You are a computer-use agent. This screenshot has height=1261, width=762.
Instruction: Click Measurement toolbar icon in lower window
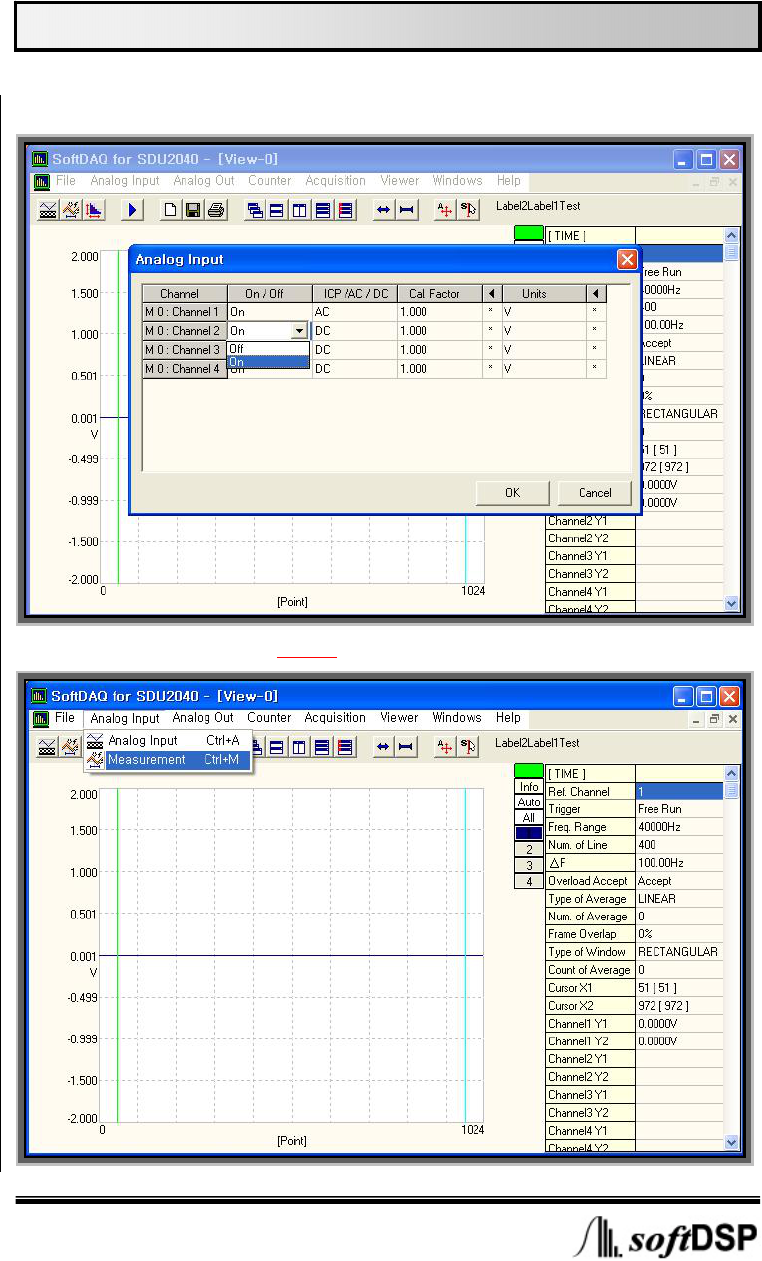pyautogui.click(x=70, y=745)
